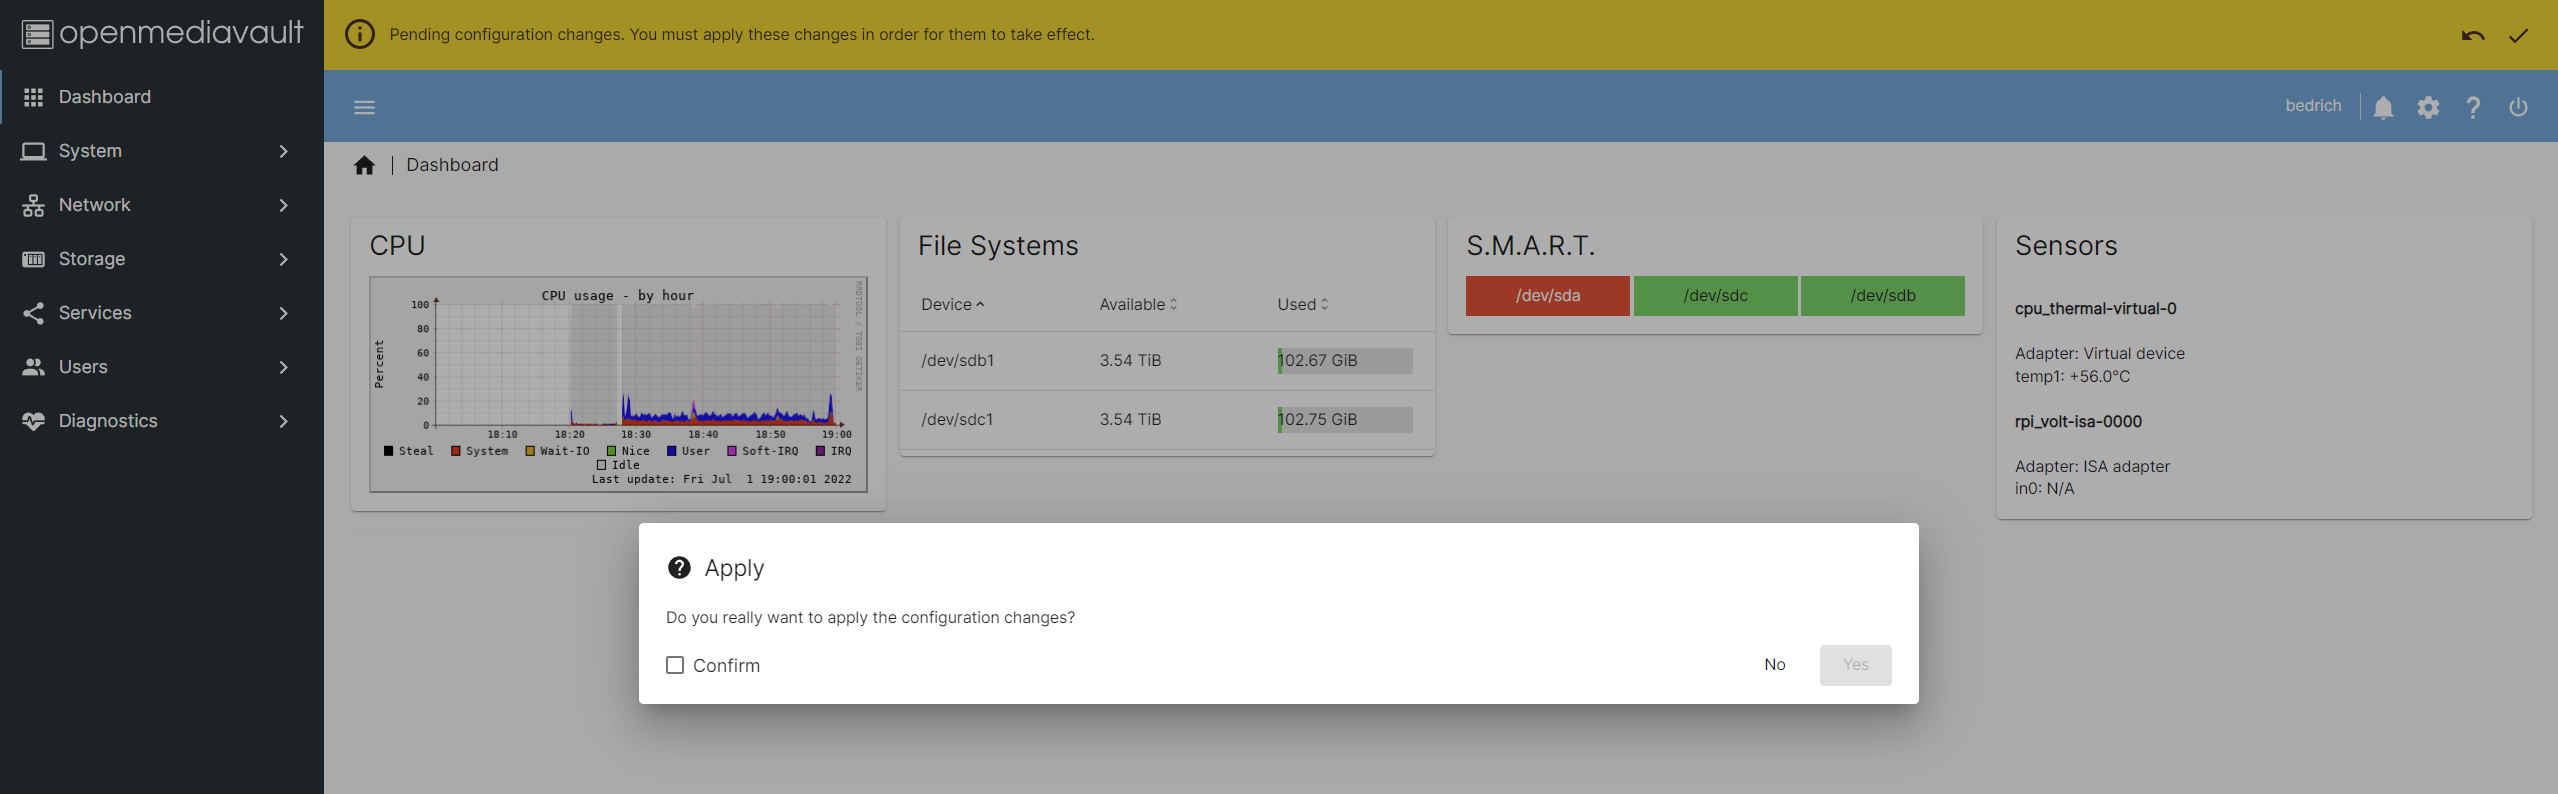
Task: Toggle the hamburger navigation menu
Action: [364, 107]
